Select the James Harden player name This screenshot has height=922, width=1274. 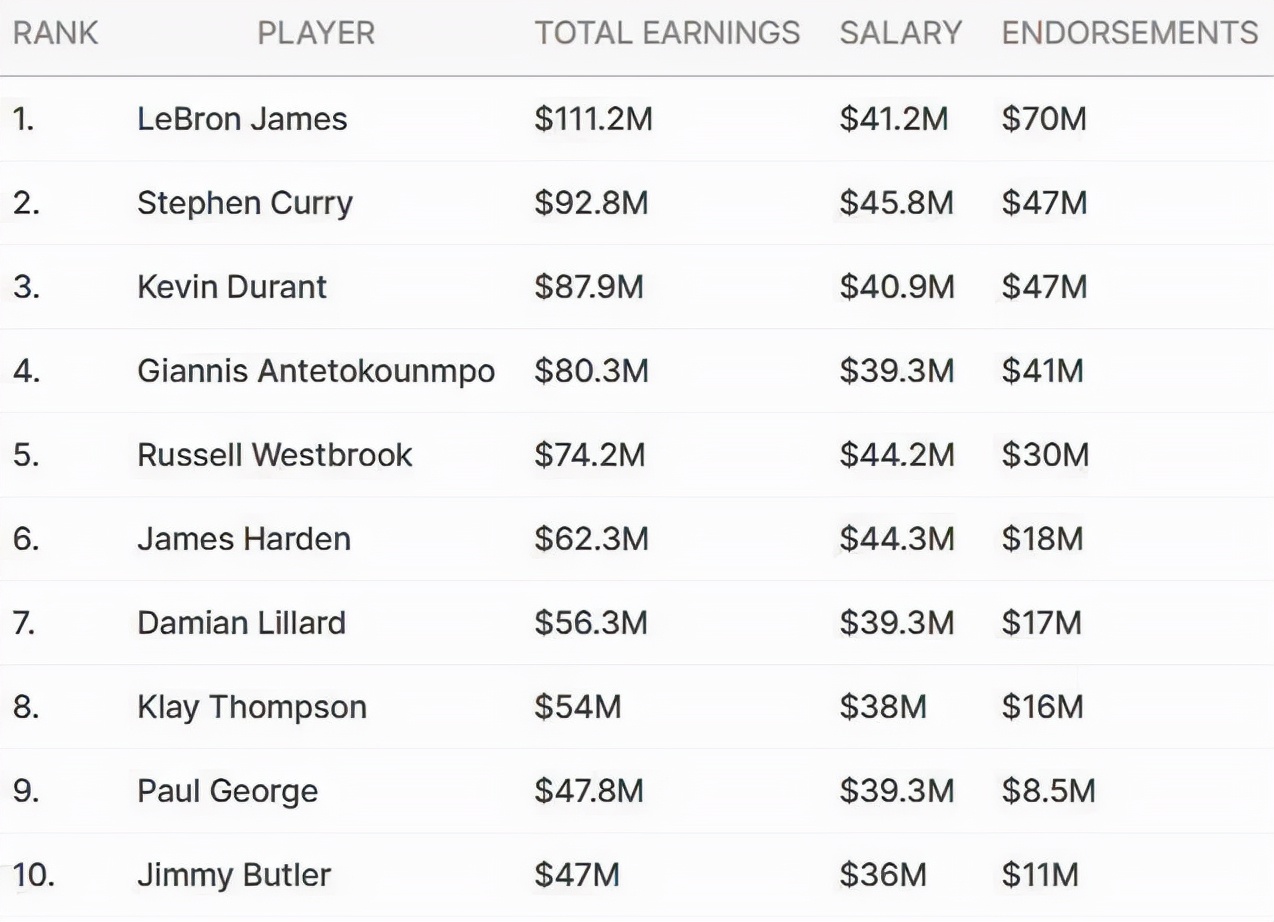[244, 539]
